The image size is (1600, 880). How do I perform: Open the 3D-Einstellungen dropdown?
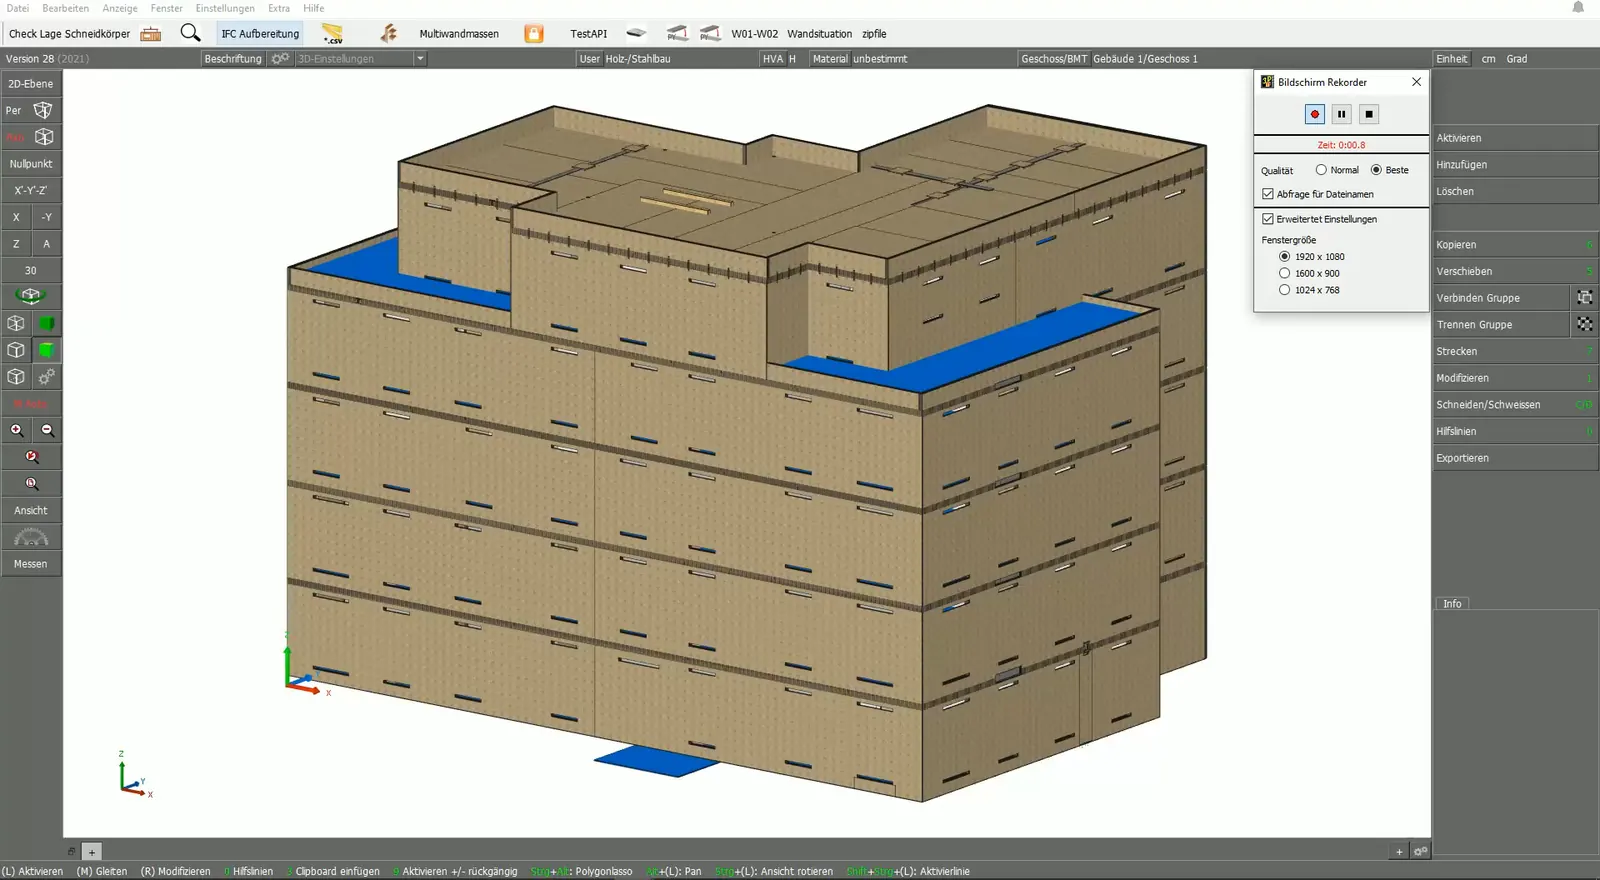click(420, 59)
